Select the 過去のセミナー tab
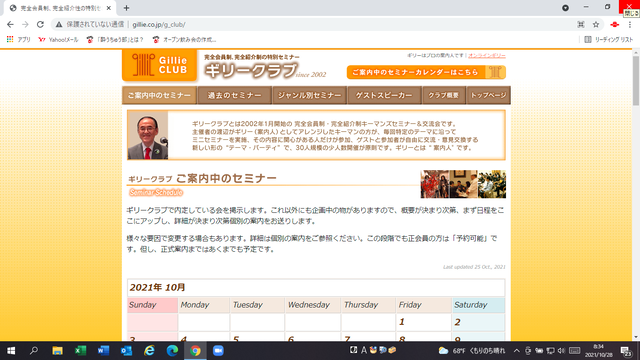Viewport: 640px width, 360px height. [234, 95]
